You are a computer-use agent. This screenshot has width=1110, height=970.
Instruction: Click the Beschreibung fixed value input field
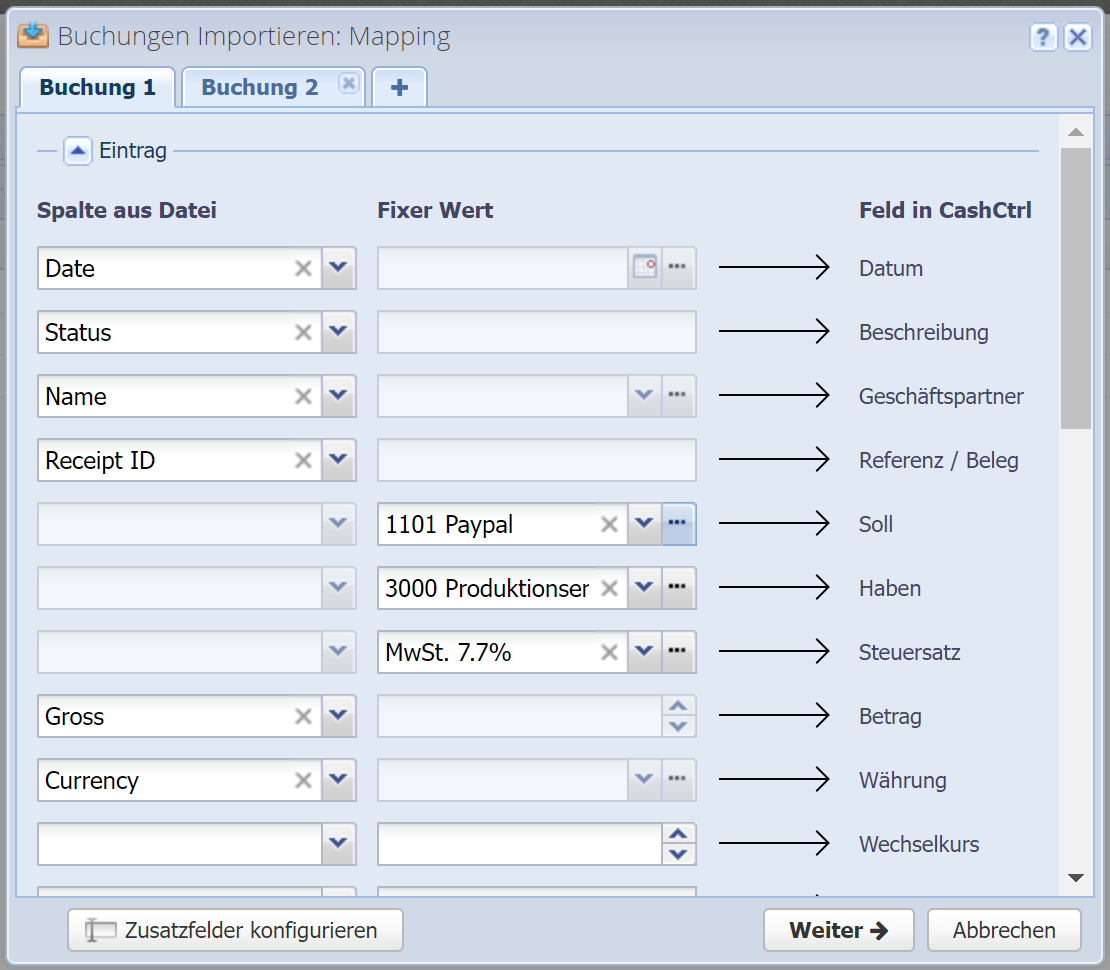[x=536, y=332]
